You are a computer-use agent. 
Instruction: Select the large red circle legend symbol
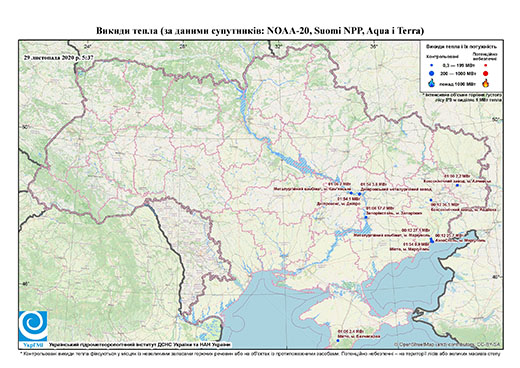486,73
